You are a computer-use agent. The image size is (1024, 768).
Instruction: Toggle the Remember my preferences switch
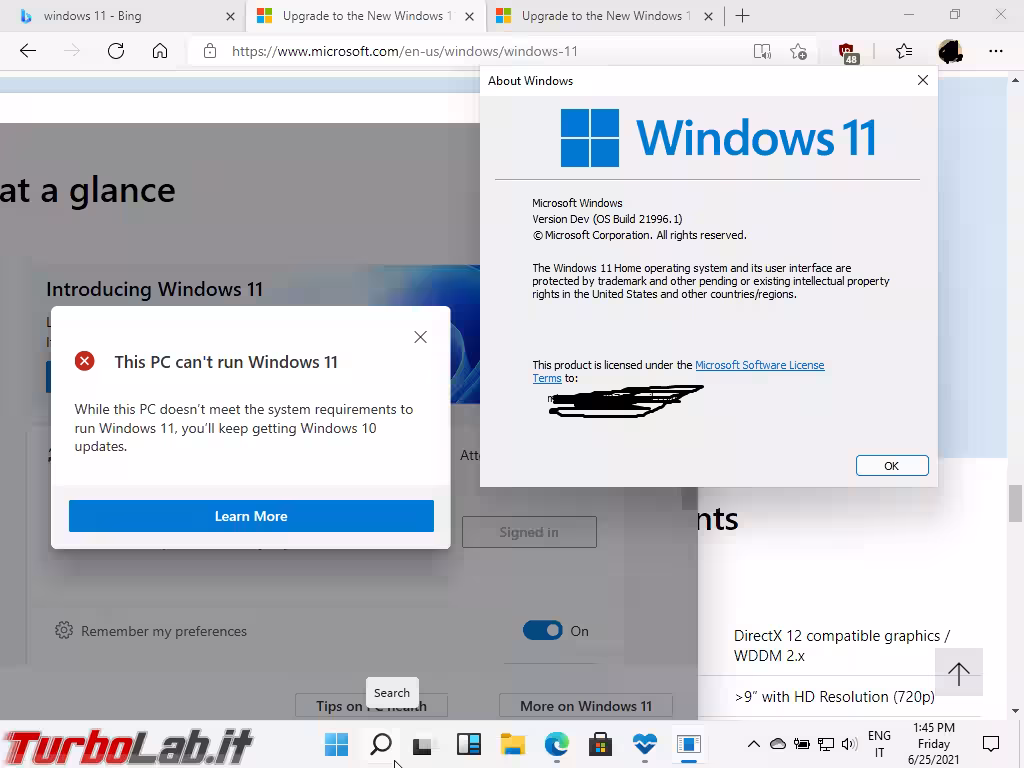pyautogui.click(x=542, y=630)
